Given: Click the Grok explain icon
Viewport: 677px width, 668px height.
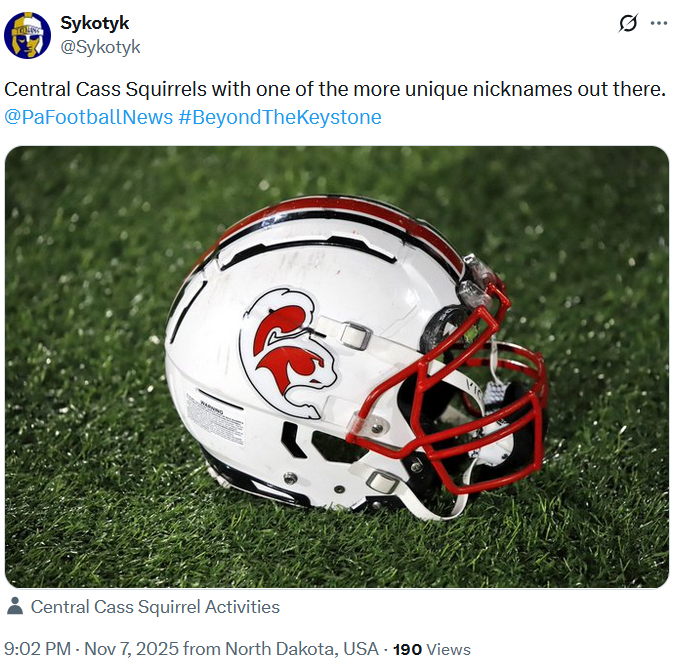Looking at the screenshot, I should point(628,23).
